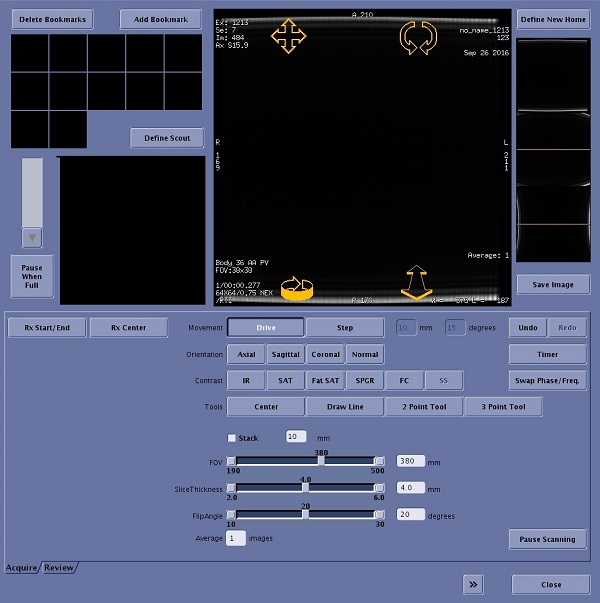
Task: Click the Save Image button
Action: pyautogui.click(x=552, y=284)
